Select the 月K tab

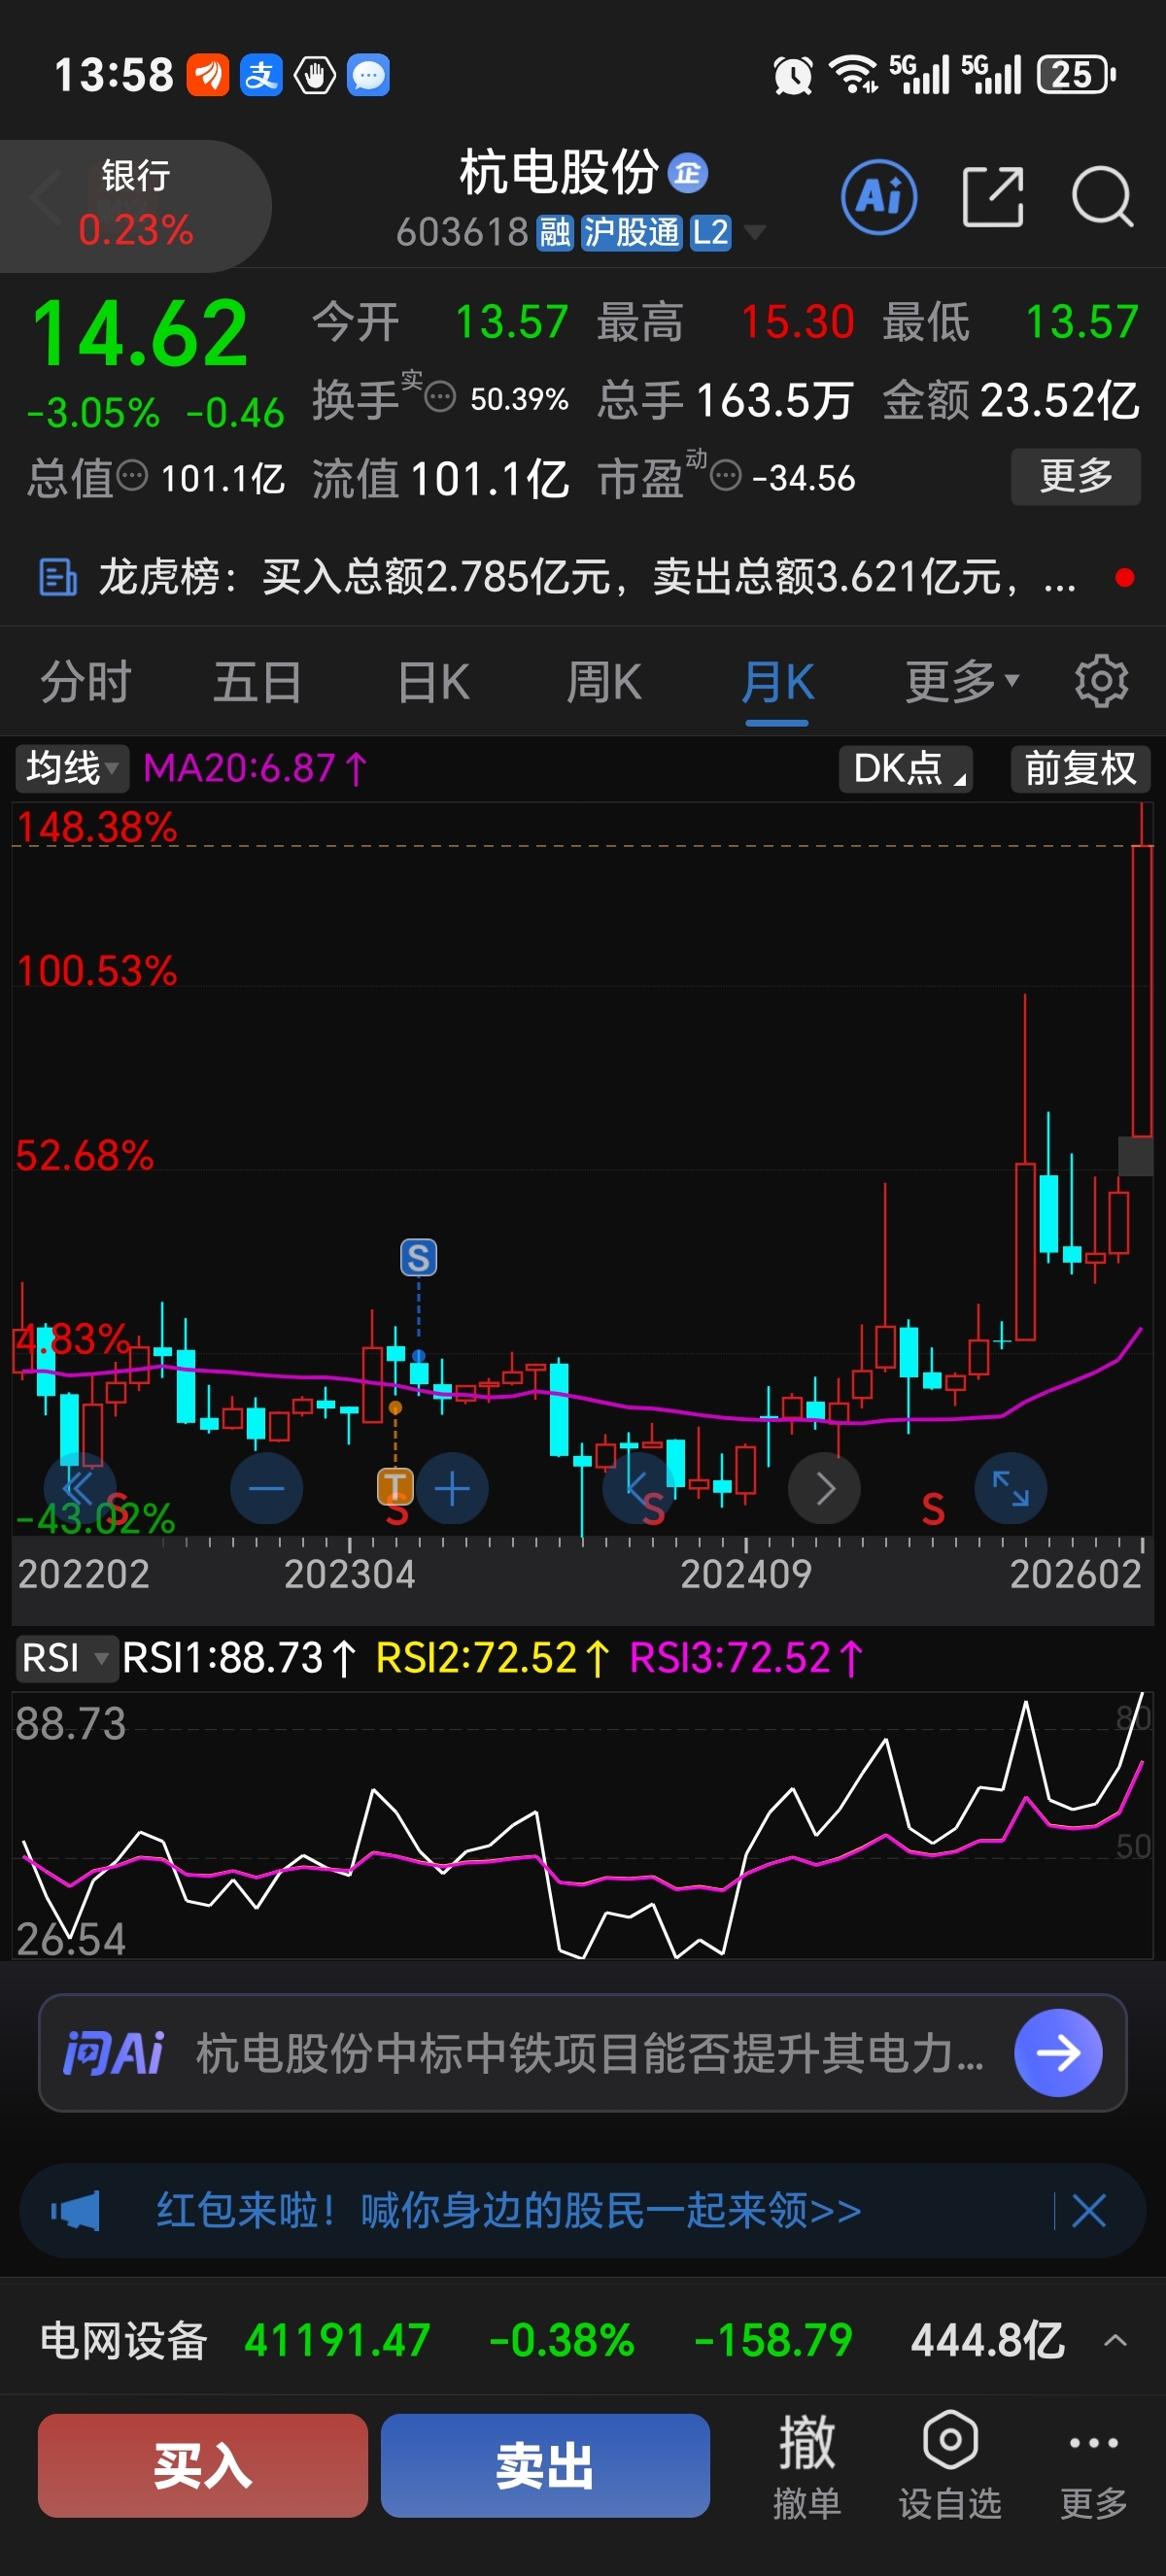[778, 682]
